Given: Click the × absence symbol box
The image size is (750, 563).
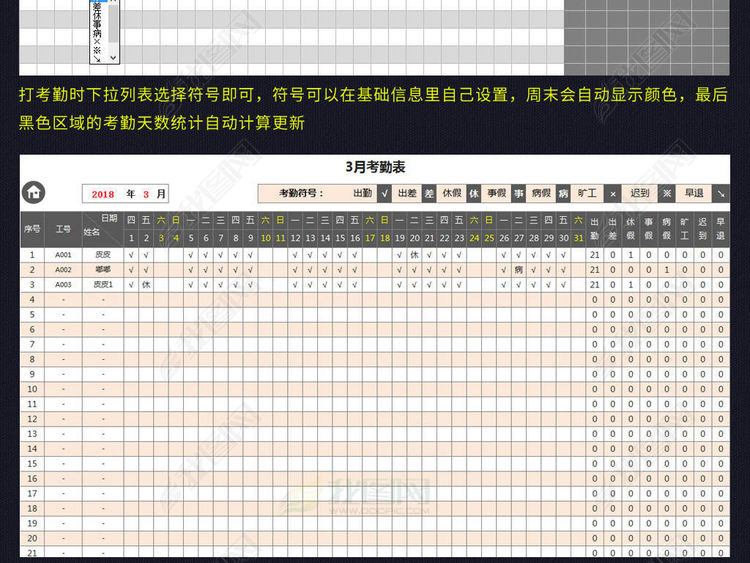Looking at the screenshot, I should pyautogui.click(x=612, y=193).
